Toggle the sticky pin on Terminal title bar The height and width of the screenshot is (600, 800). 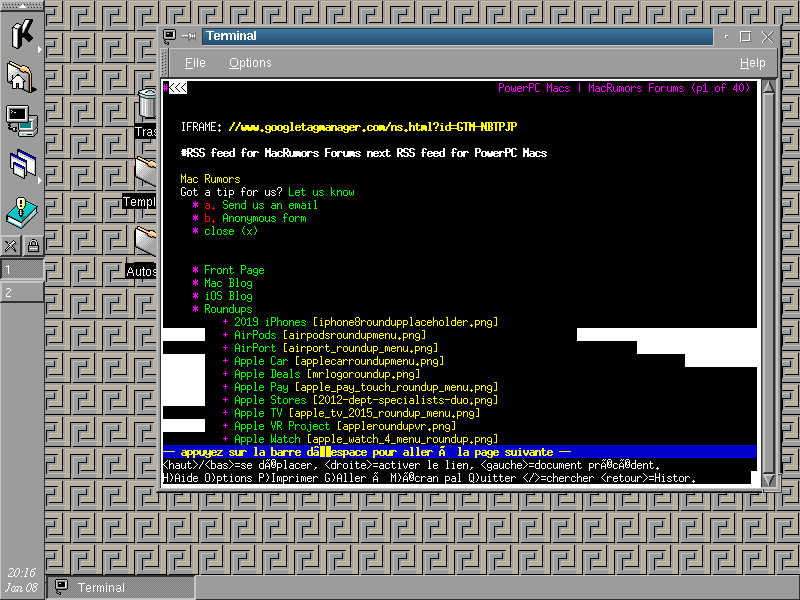click(x=189, y=36)
